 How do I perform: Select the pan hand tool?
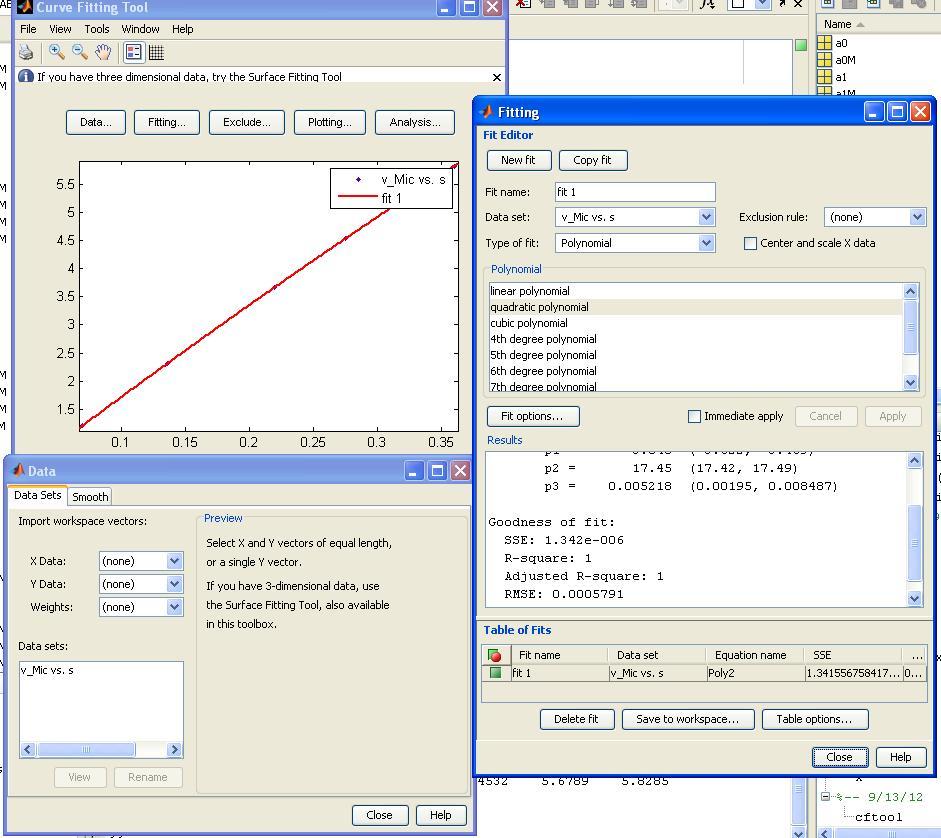tap(103, 52)
